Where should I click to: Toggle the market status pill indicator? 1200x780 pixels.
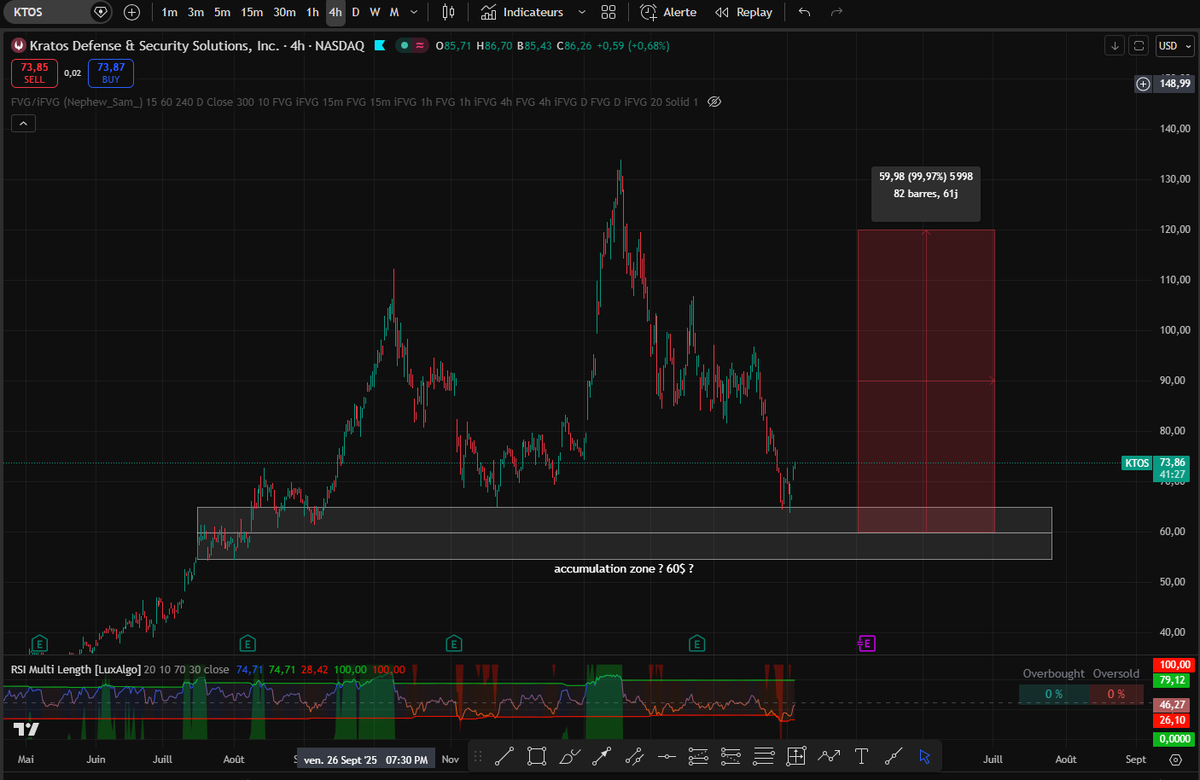coord(412,45)
